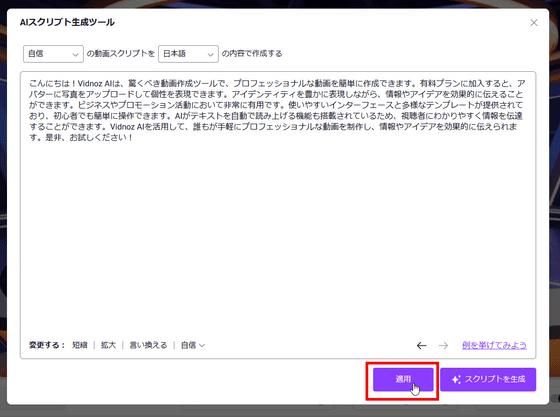Click the スクリプトを生成 button

point(488,380)
